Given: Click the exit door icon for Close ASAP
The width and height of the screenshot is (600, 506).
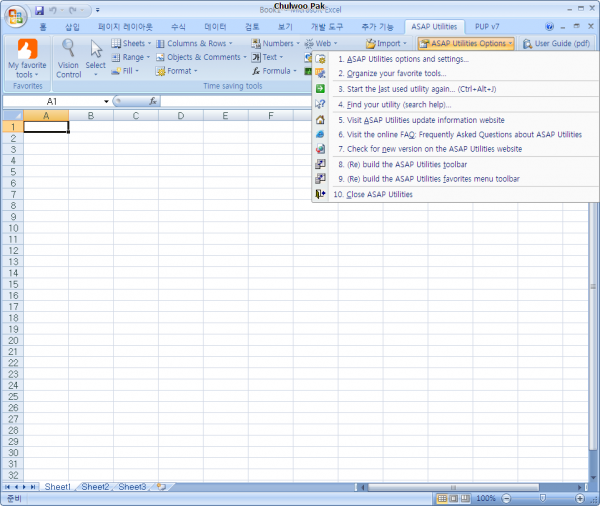Looking at the screenshot, I should (320, 194).
